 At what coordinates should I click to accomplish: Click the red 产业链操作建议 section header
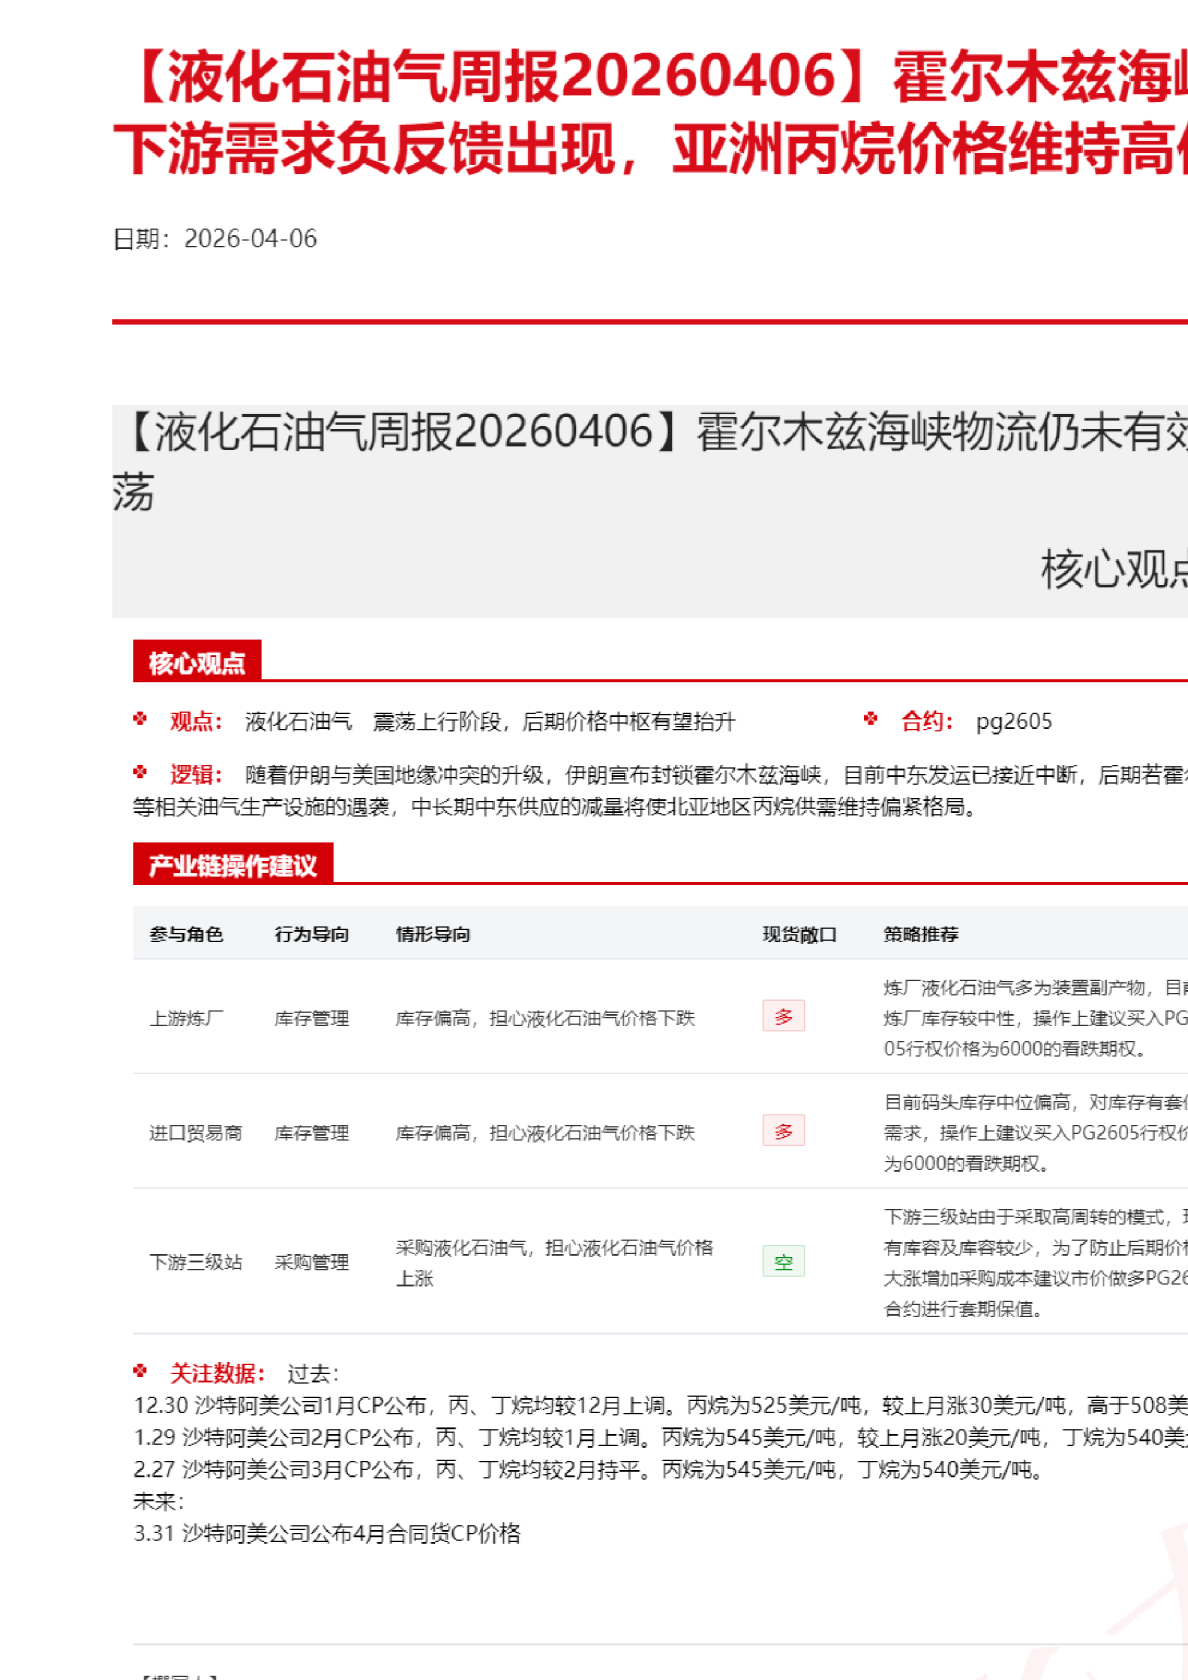(x=233, y=864)
